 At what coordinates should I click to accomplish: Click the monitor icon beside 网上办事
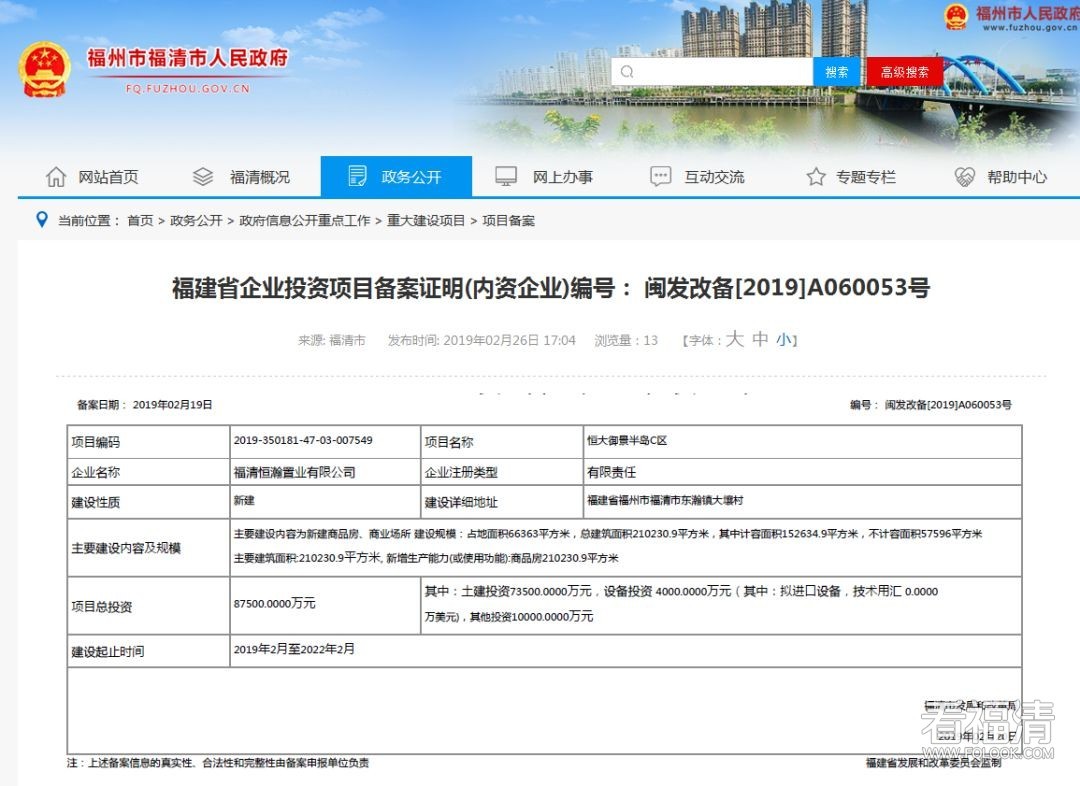pyautogui.click(x=506, y=176)
